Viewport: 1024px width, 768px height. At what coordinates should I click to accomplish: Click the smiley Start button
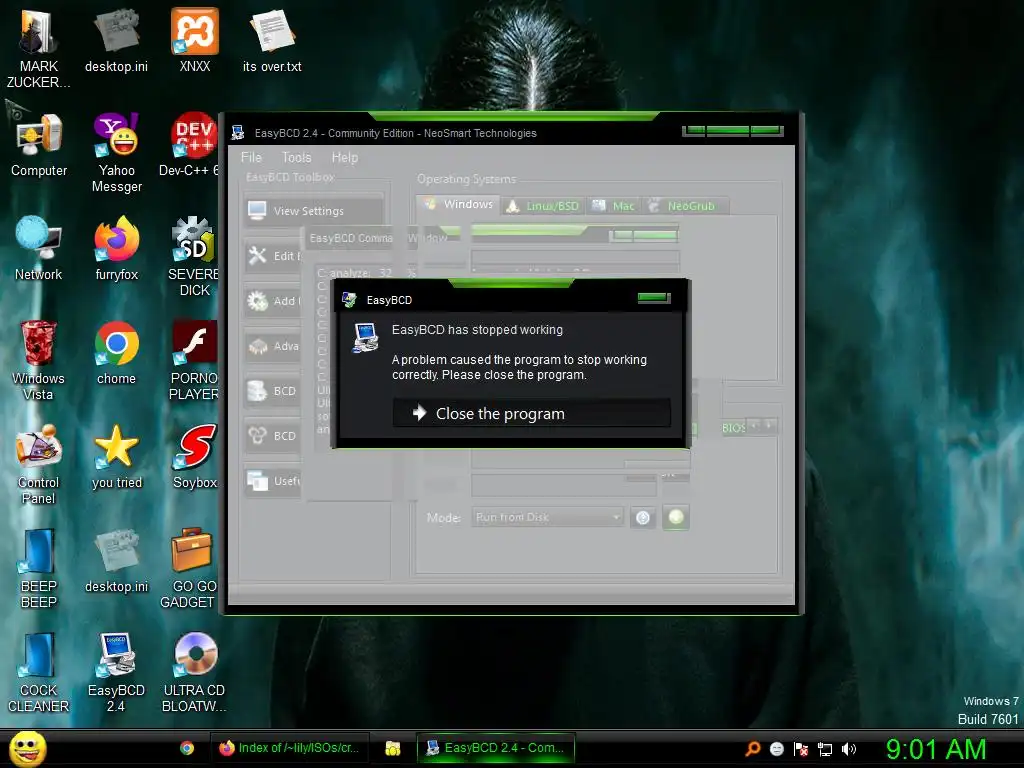[x=27, y=748]
